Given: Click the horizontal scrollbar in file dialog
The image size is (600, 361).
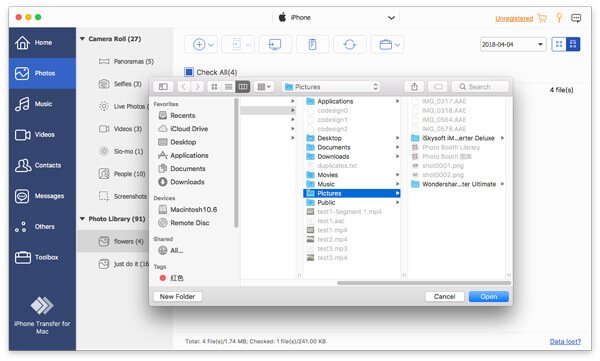Looking at the screenshot, I should (424, 283).
